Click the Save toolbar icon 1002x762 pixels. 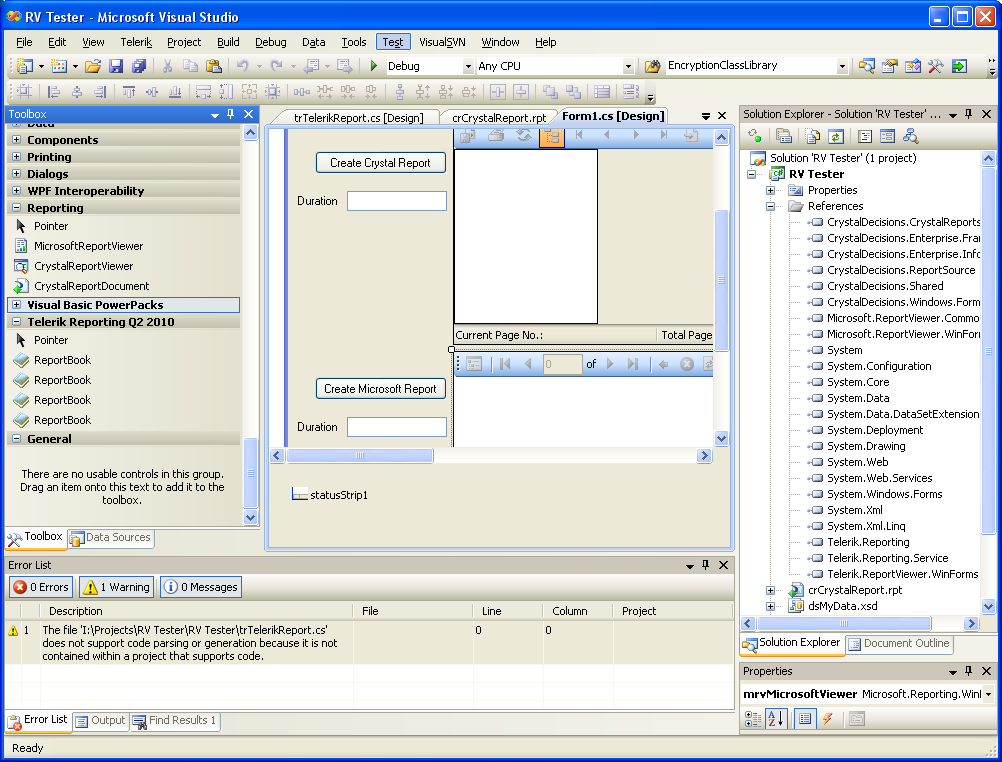(116, 66)
